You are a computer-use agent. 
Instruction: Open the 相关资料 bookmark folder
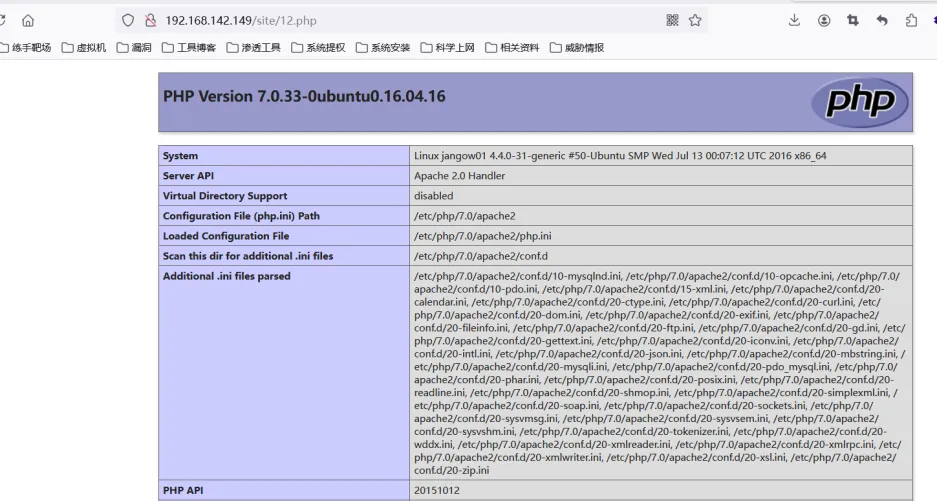[x=512, y=48]
